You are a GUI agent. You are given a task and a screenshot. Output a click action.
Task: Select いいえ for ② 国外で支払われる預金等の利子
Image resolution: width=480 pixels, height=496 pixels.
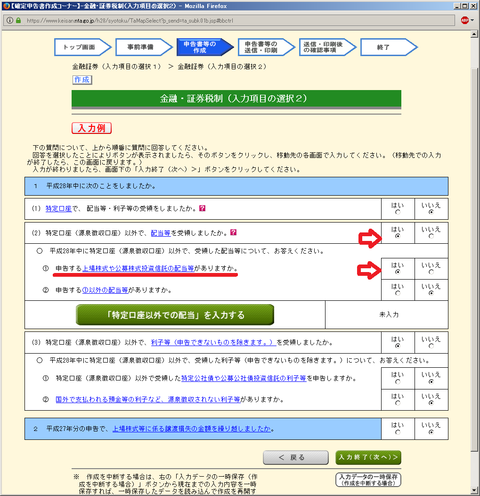click(431, 403)
